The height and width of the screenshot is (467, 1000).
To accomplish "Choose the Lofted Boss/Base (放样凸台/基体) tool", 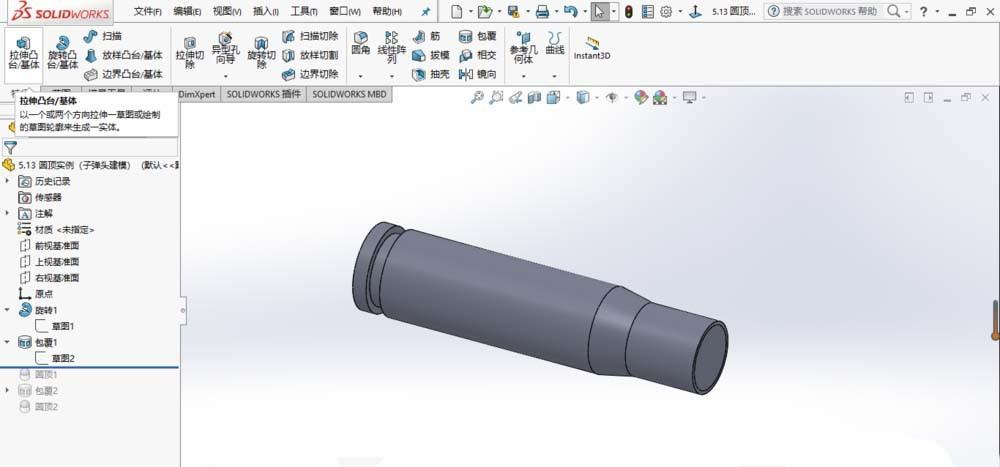I will (123, 56).
